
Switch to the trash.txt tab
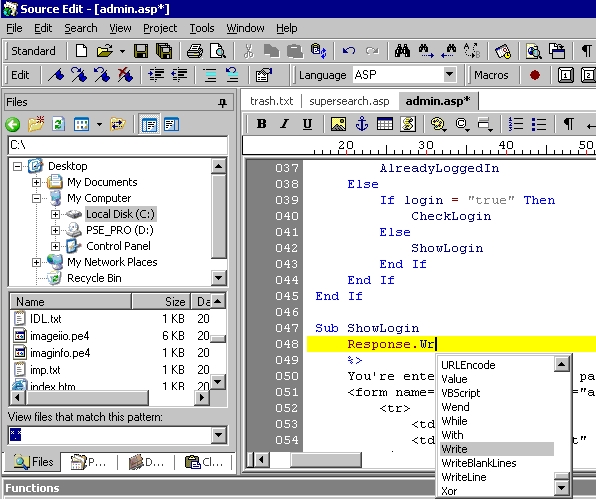point(271,101)
